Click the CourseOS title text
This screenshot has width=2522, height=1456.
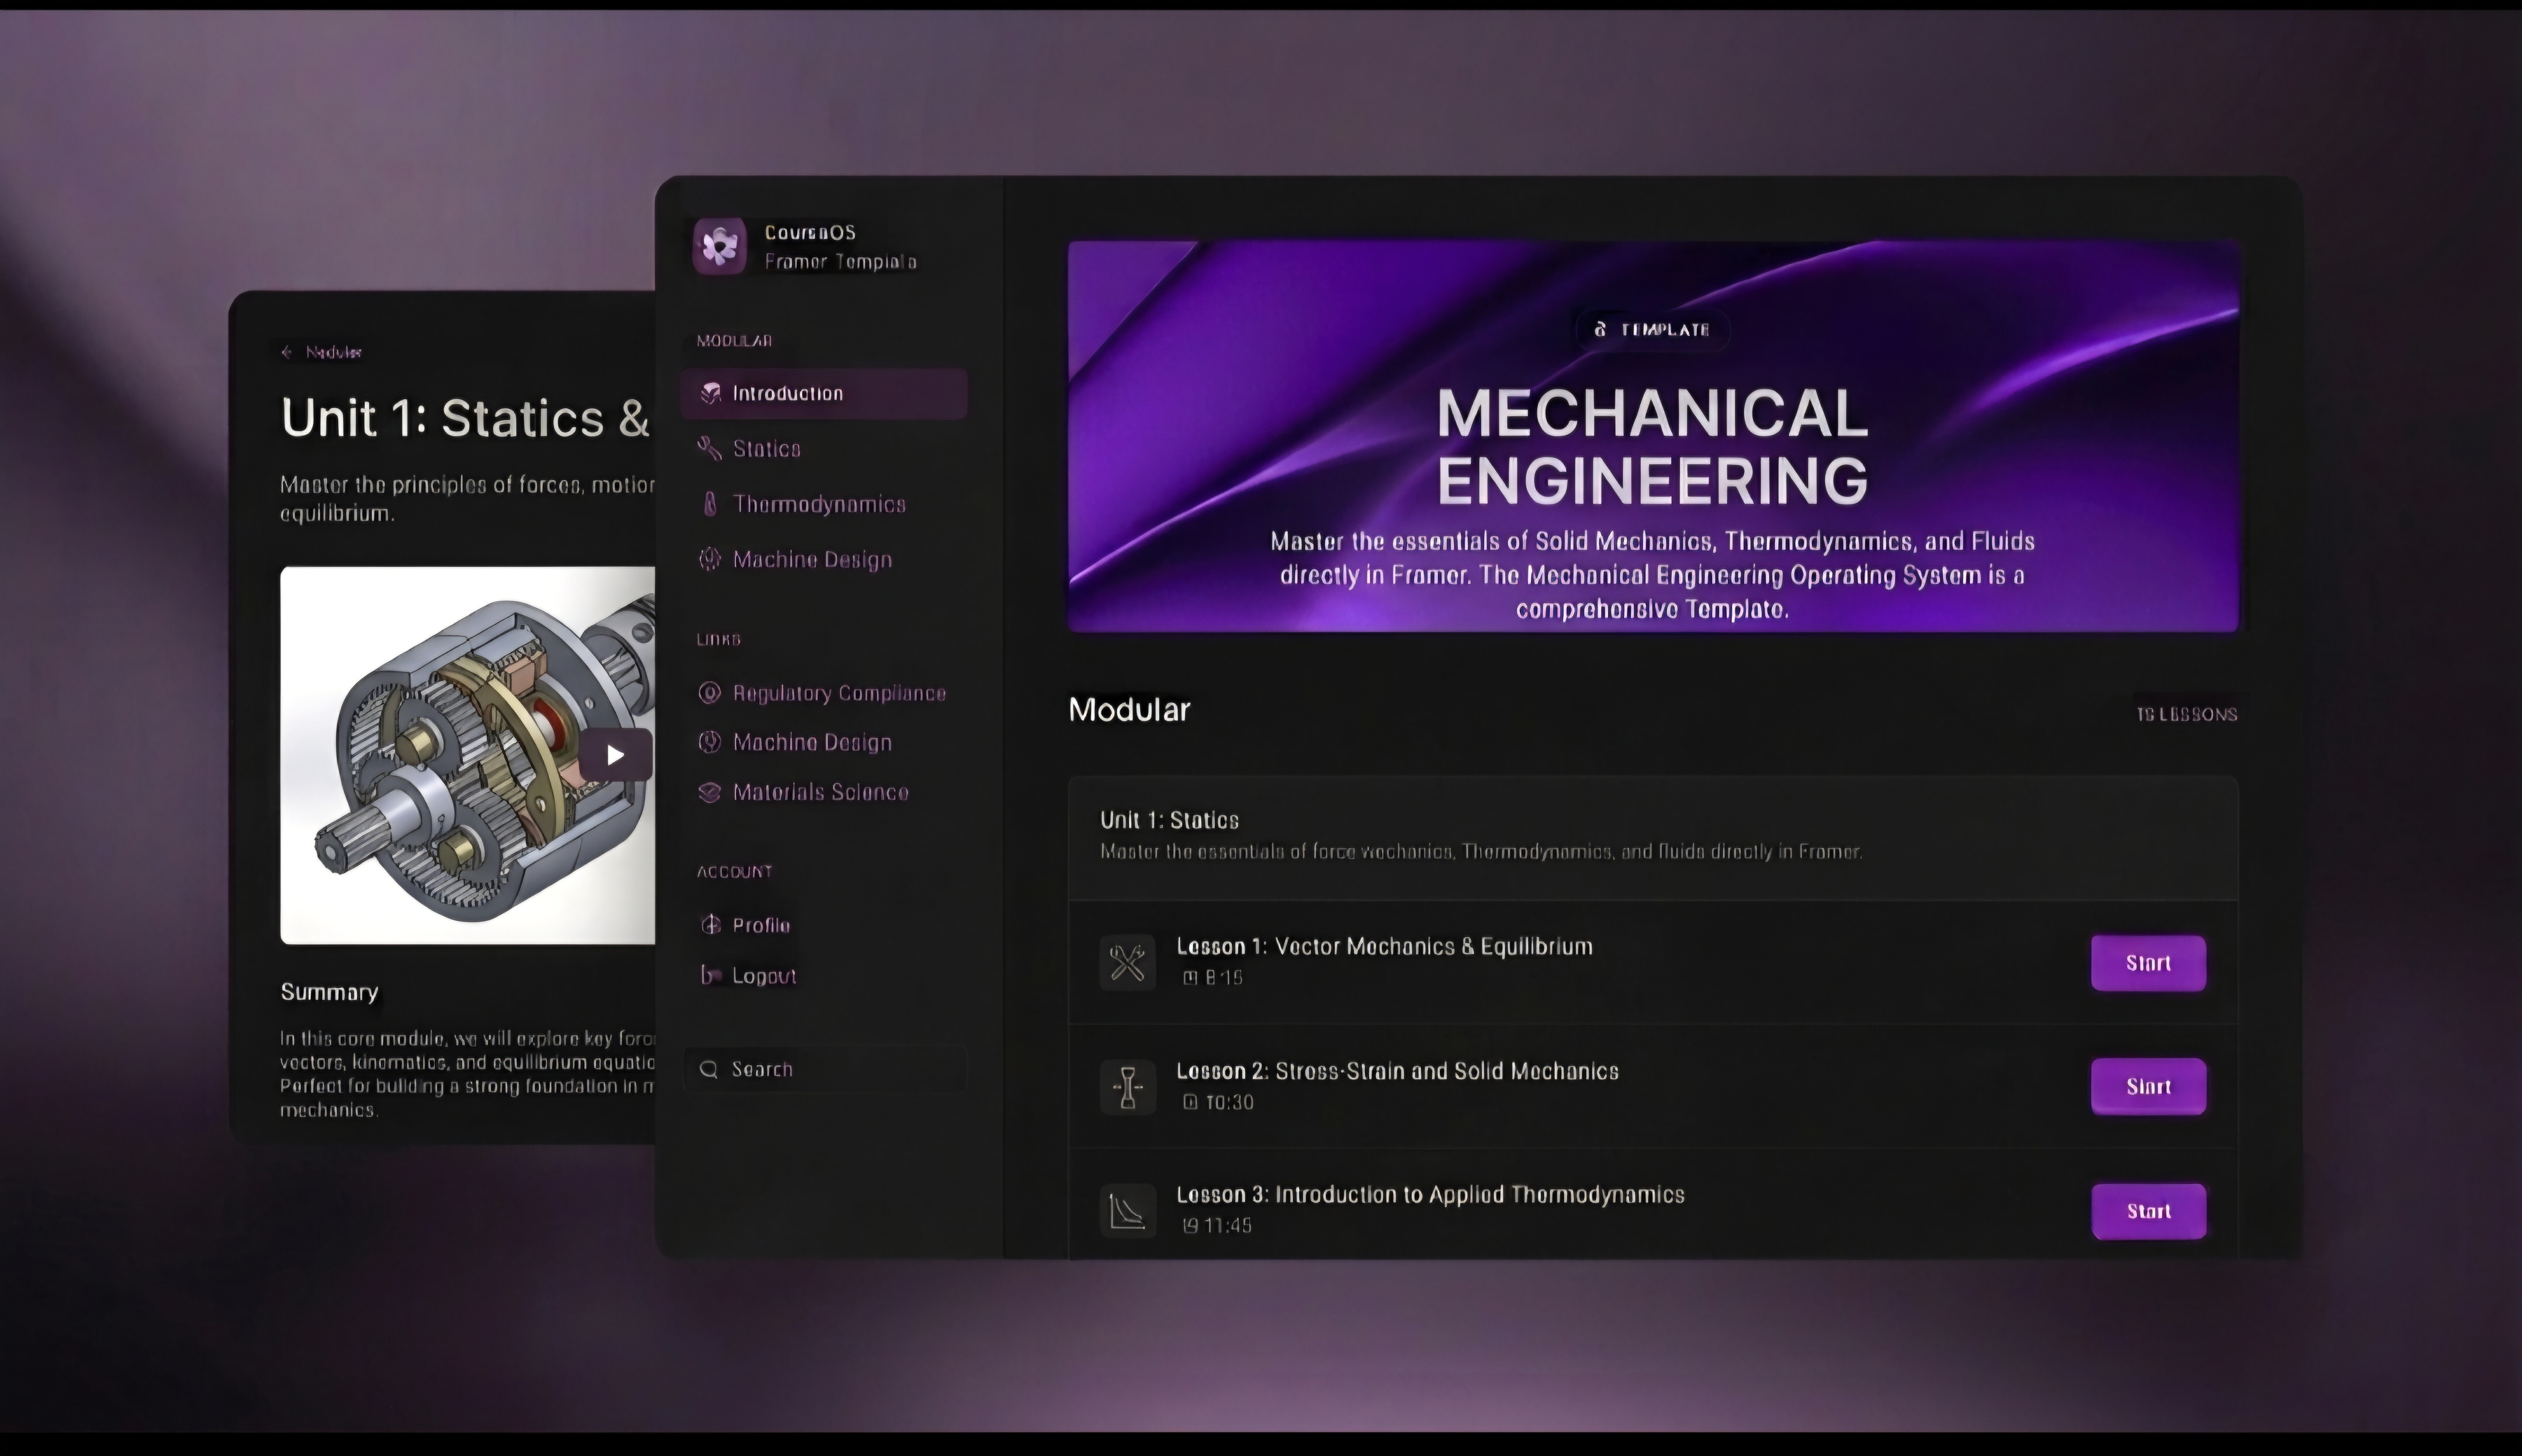(x=810, y=232)
